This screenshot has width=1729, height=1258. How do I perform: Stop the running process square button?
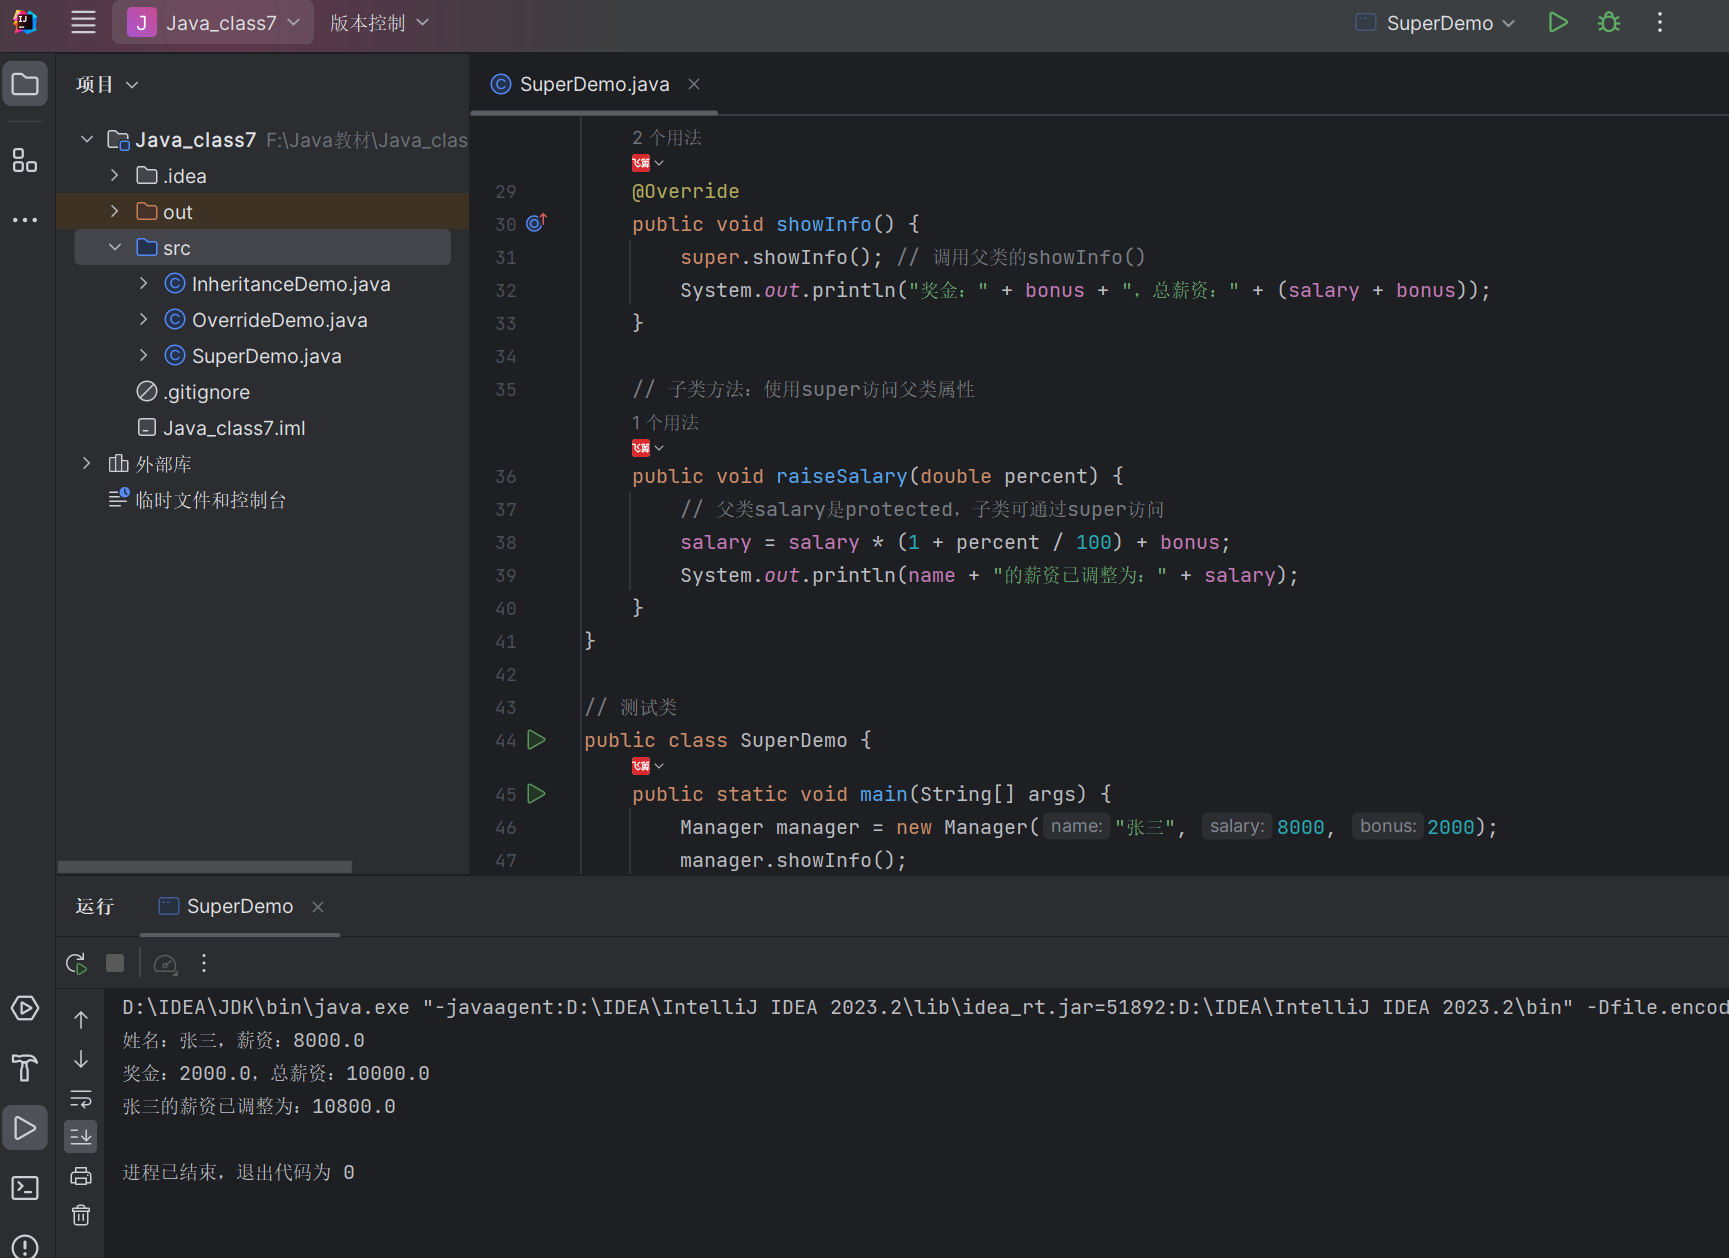(115, 963)
